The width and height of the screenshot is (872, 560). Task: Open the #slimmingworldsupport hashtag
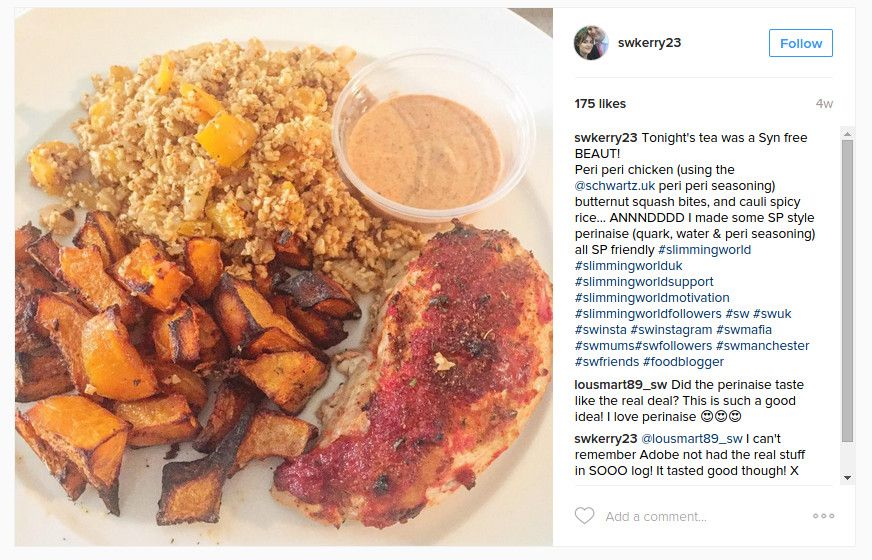[x=644, y=282]
